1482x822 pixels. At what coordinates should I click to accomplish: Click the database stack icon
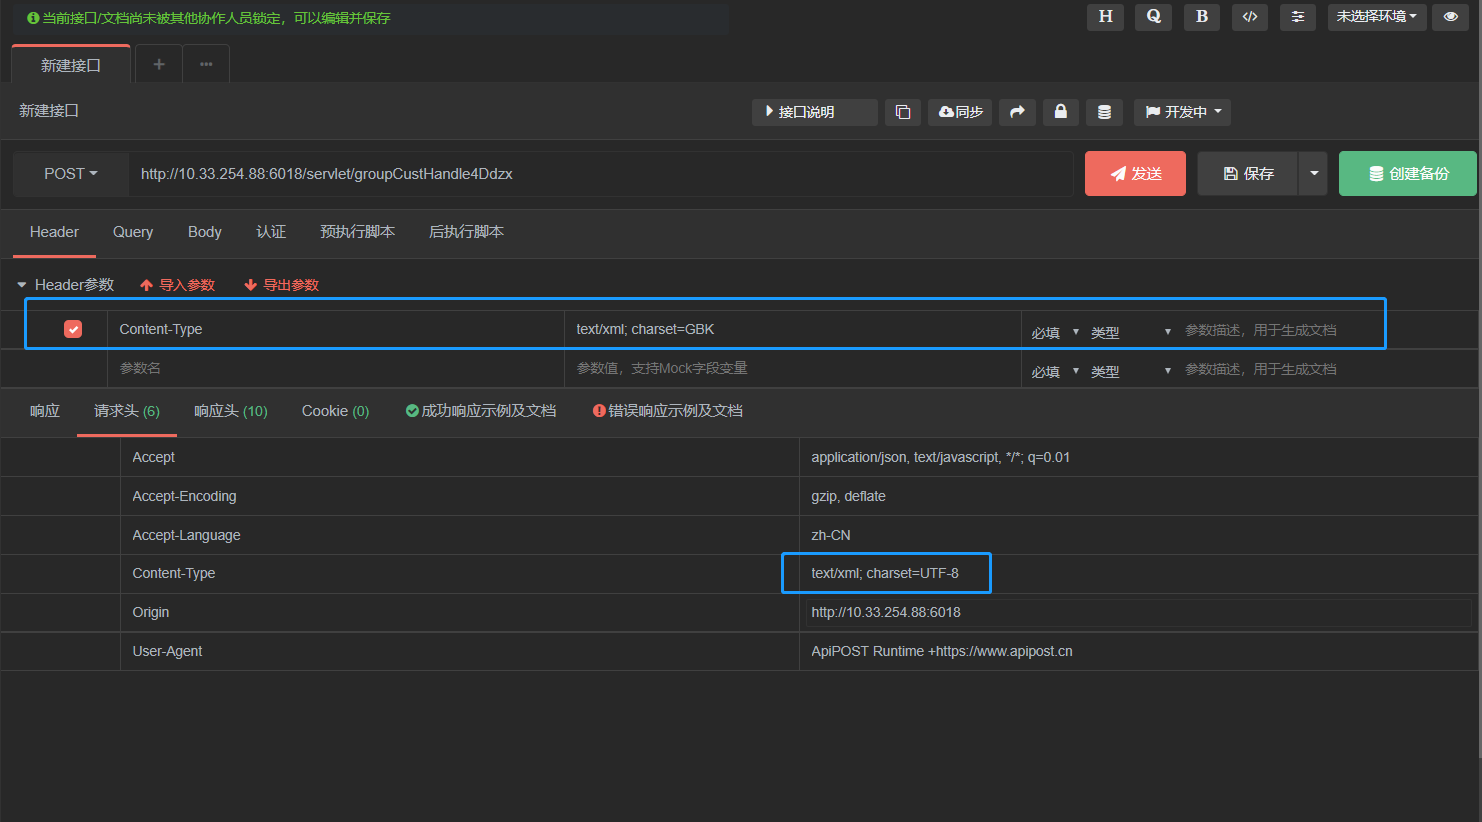coord(1104,112)
